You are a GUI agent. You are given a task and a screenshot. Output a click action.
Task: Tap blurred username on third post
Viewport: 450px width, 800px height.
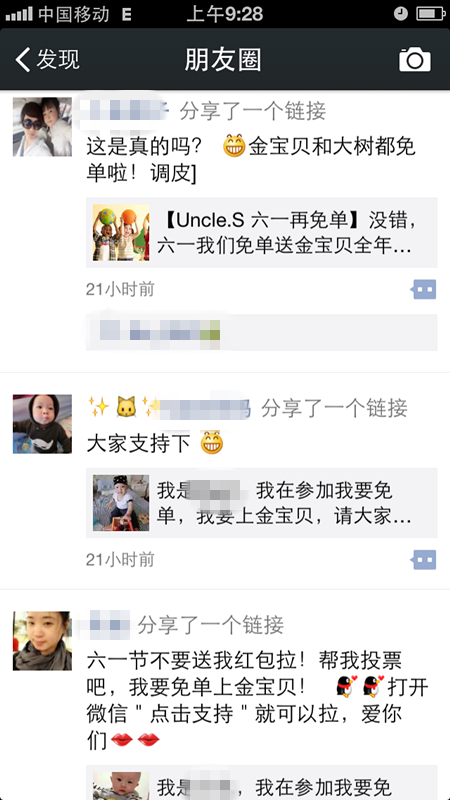pos(108,624)
